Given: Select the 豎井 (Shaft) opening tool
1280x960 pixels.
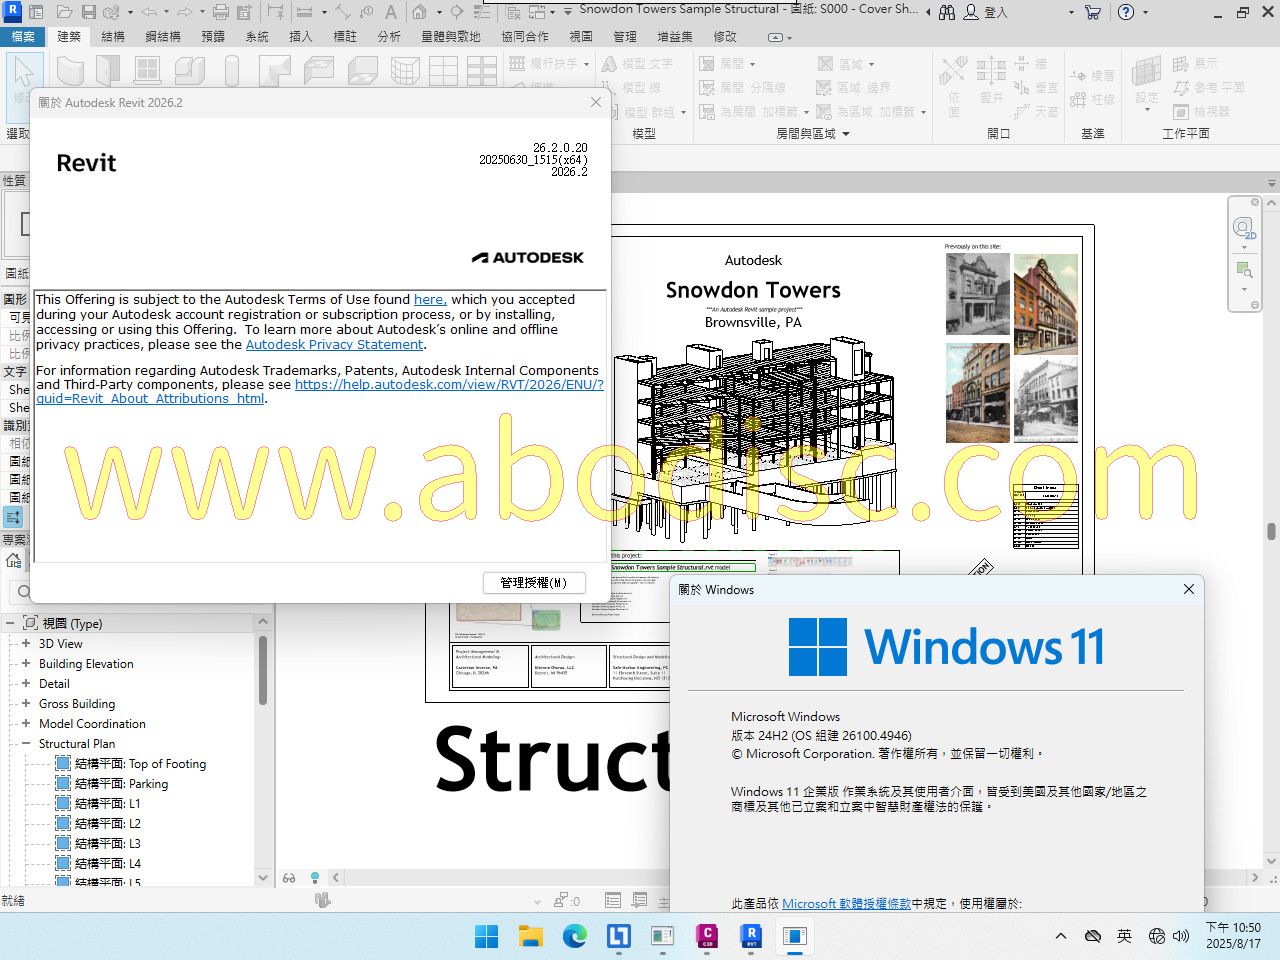Looking at the screenshot, I should [x=991, y=80].
